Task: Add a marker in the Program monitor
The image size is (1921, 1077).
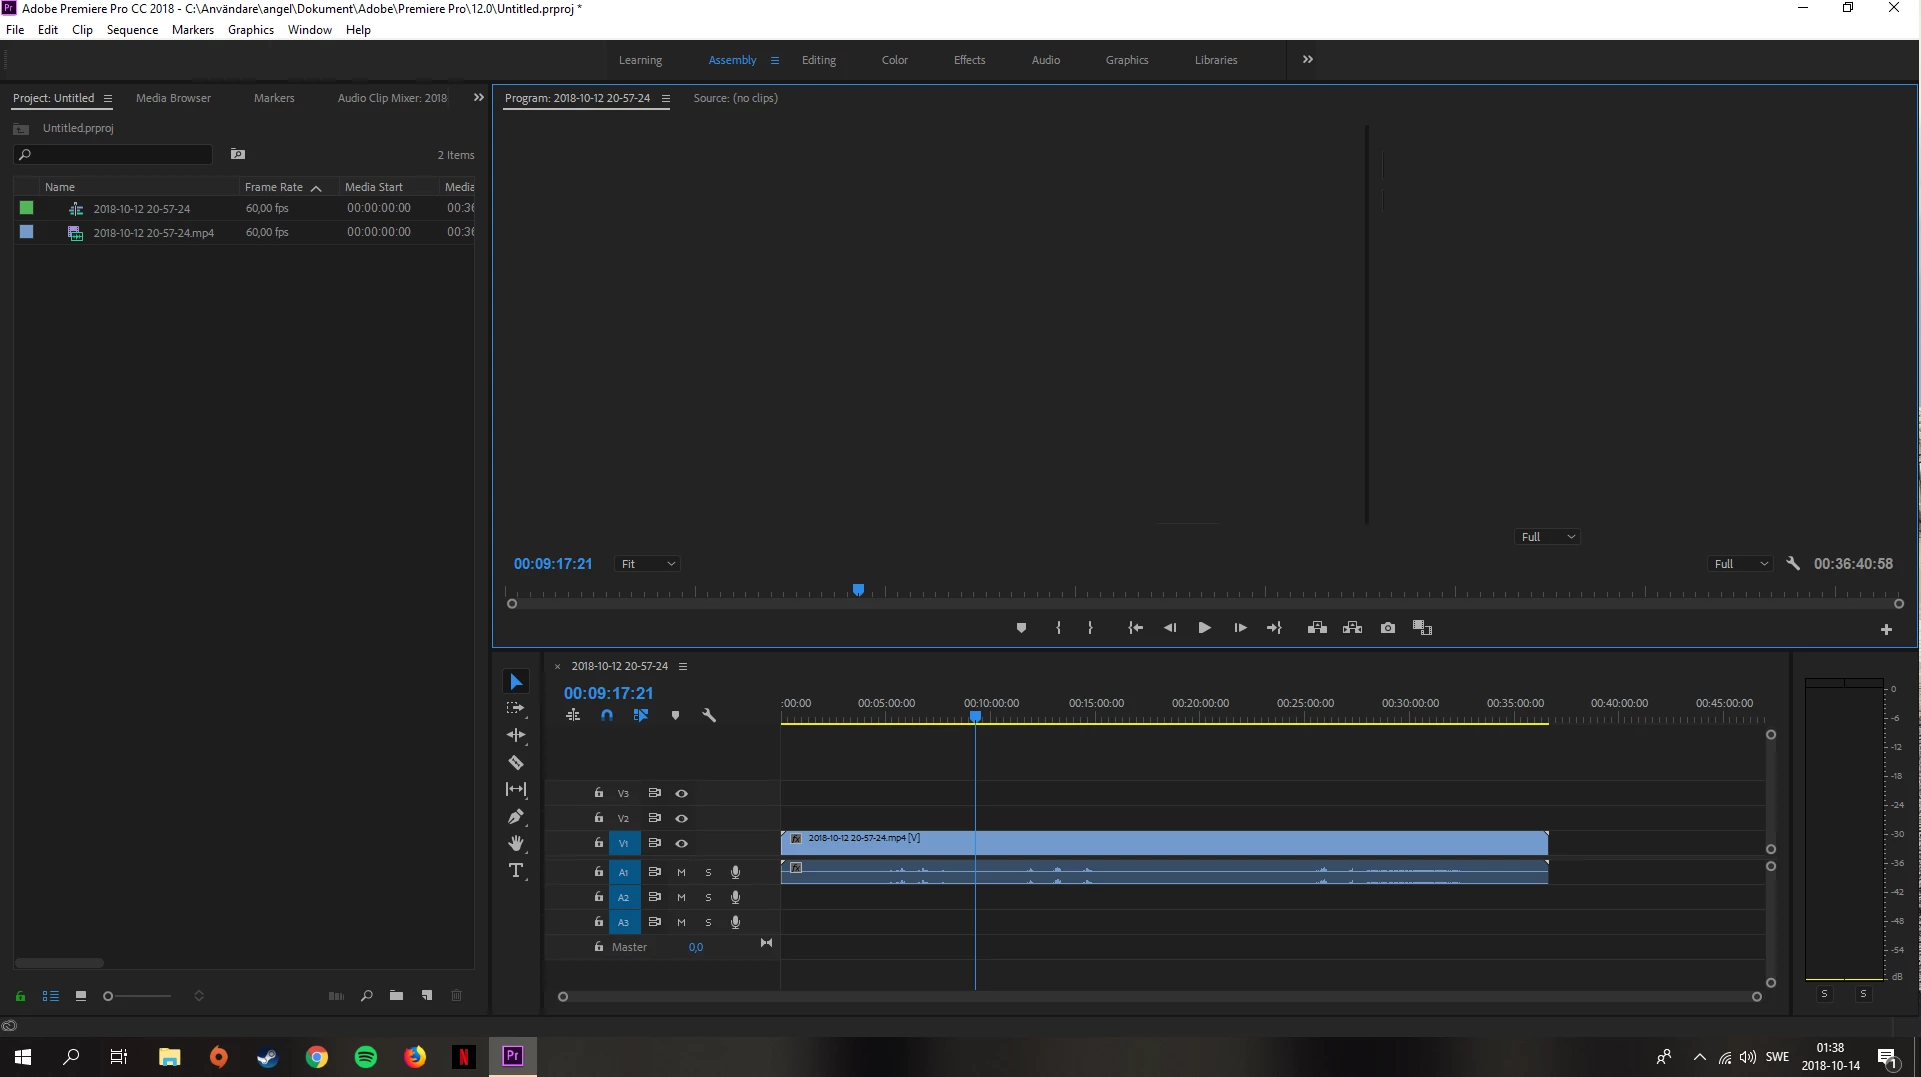Action: [x=1021, y=628]
